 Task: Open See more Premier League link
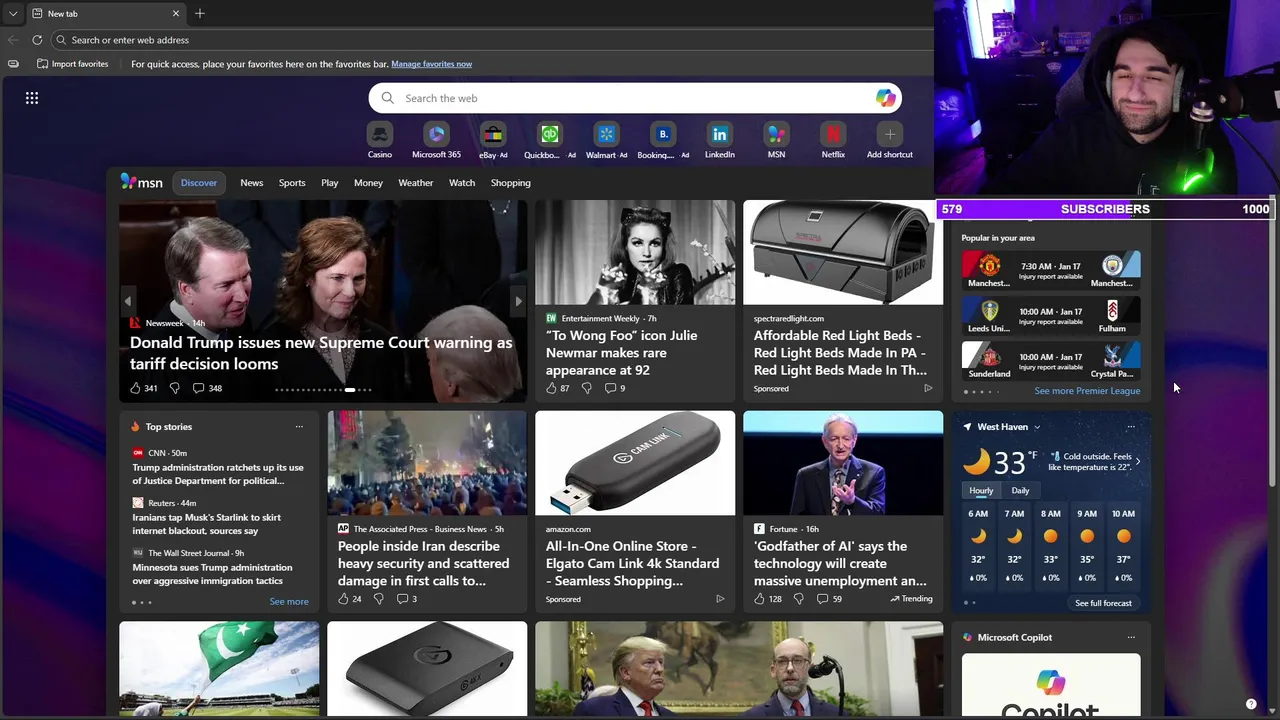(x=1087, y=391)
